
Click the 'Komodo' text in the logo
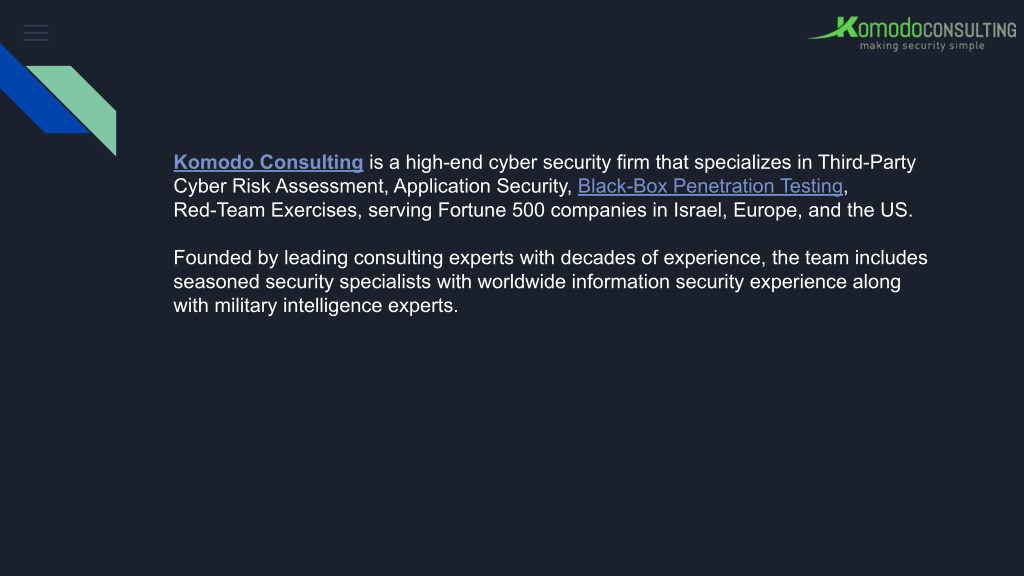879,27
